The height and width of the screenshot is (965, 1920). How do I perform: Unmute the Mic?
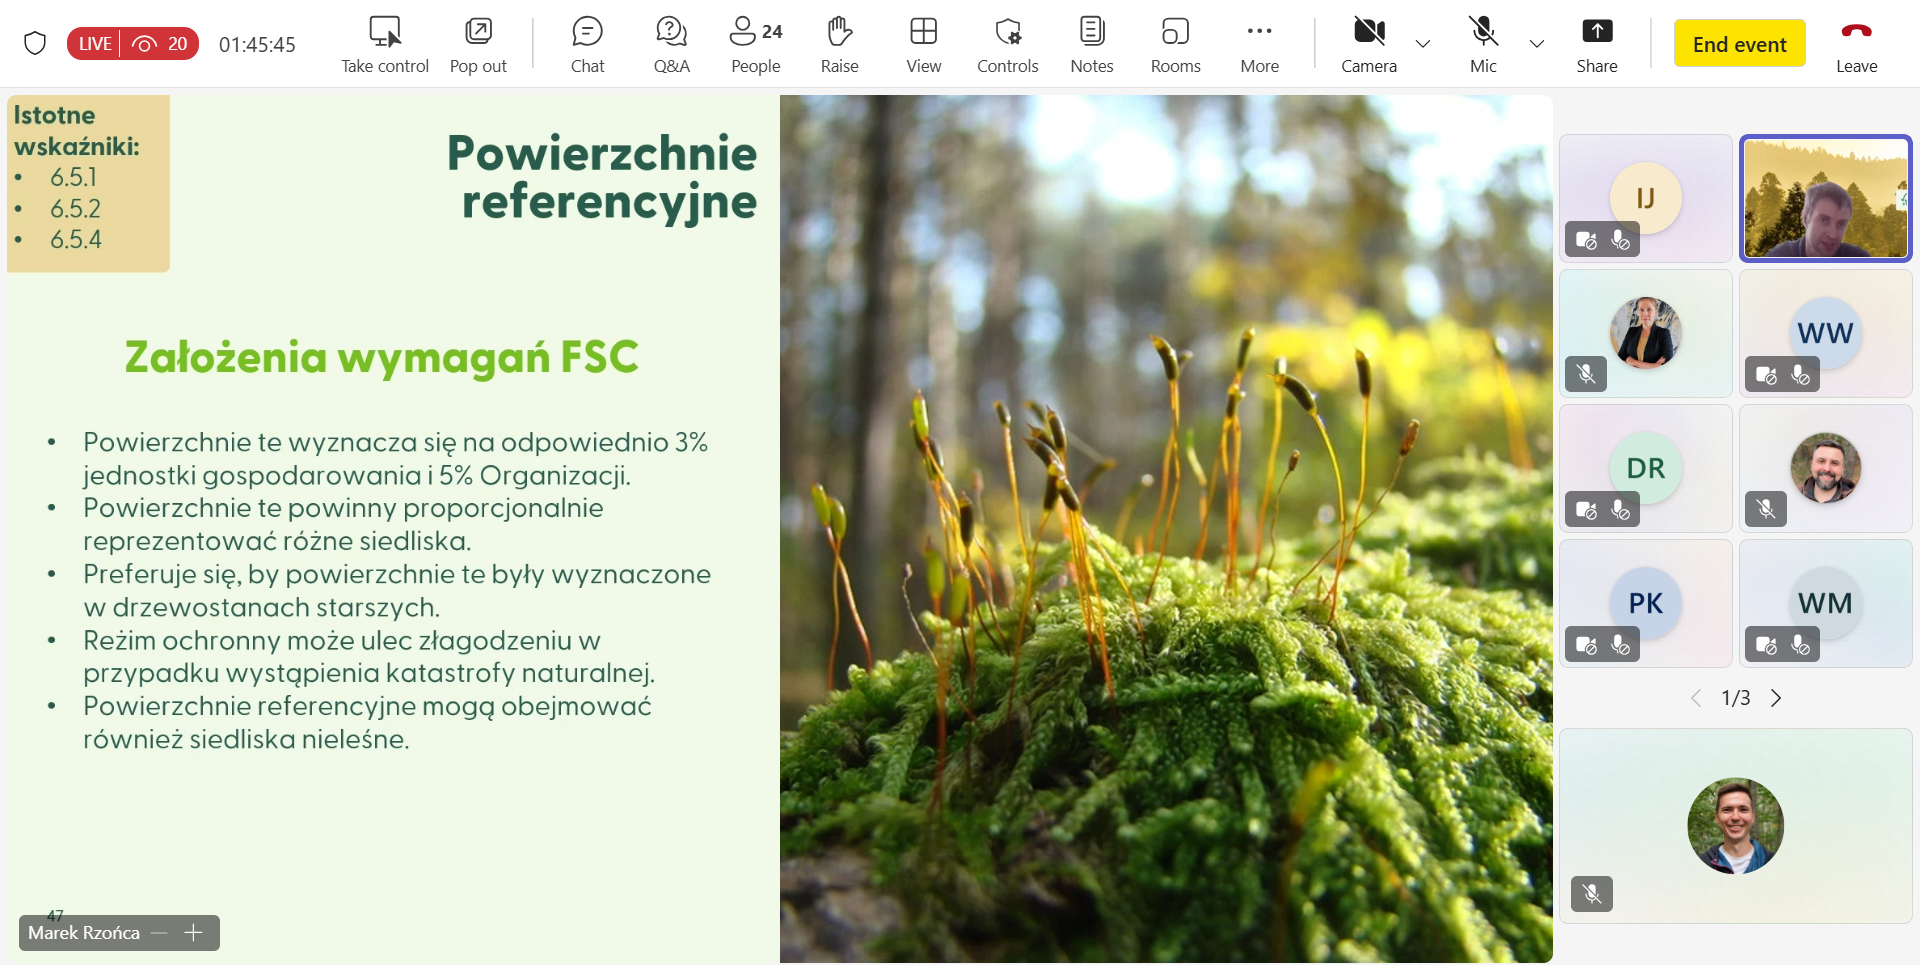pyautogui.click(x=1483, y=44)
